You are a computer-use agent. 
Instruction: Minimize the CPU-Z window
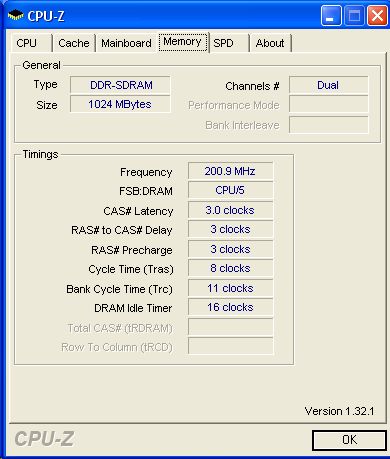click(x=331, y=16)
